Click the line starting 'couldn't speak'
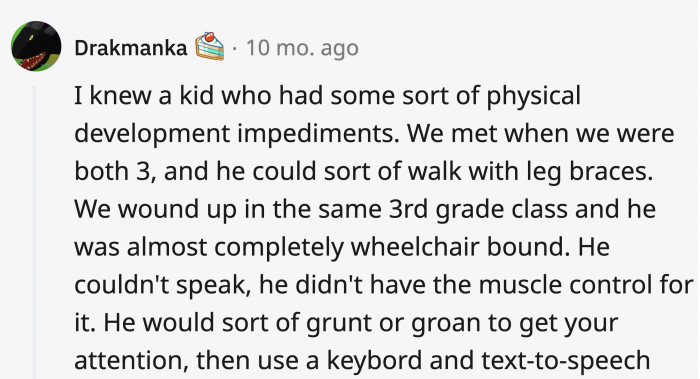 (383, 284)
